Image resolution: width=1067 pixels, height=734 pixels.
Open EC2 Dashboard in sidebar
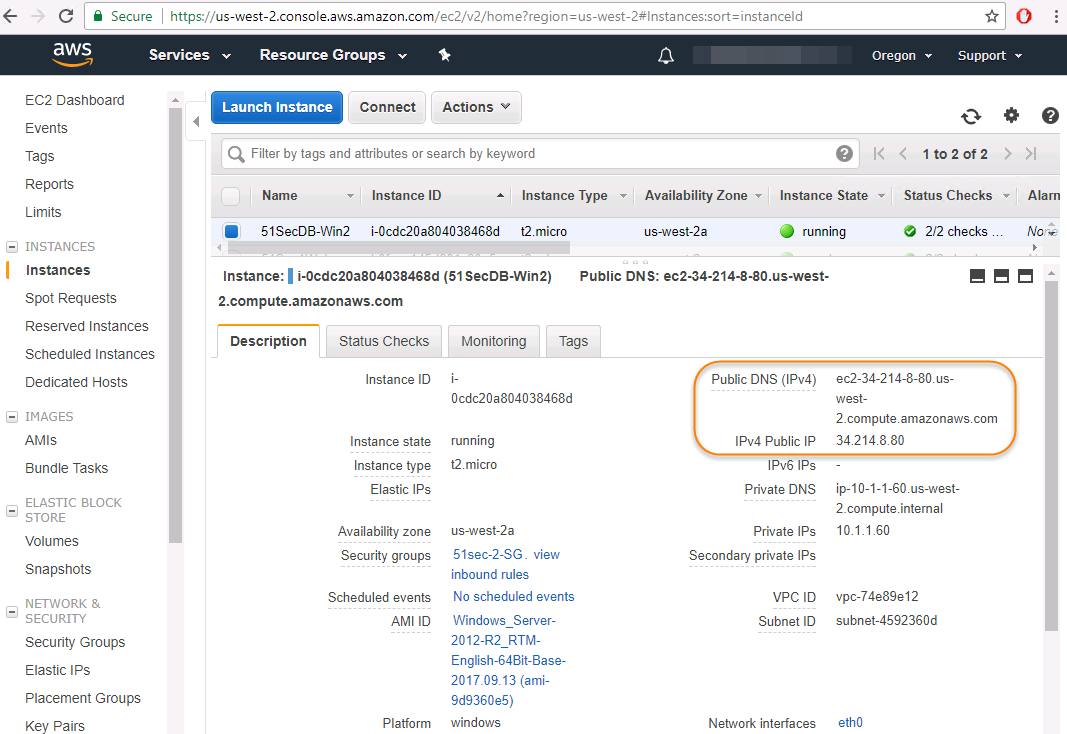[x=75, y=100]
